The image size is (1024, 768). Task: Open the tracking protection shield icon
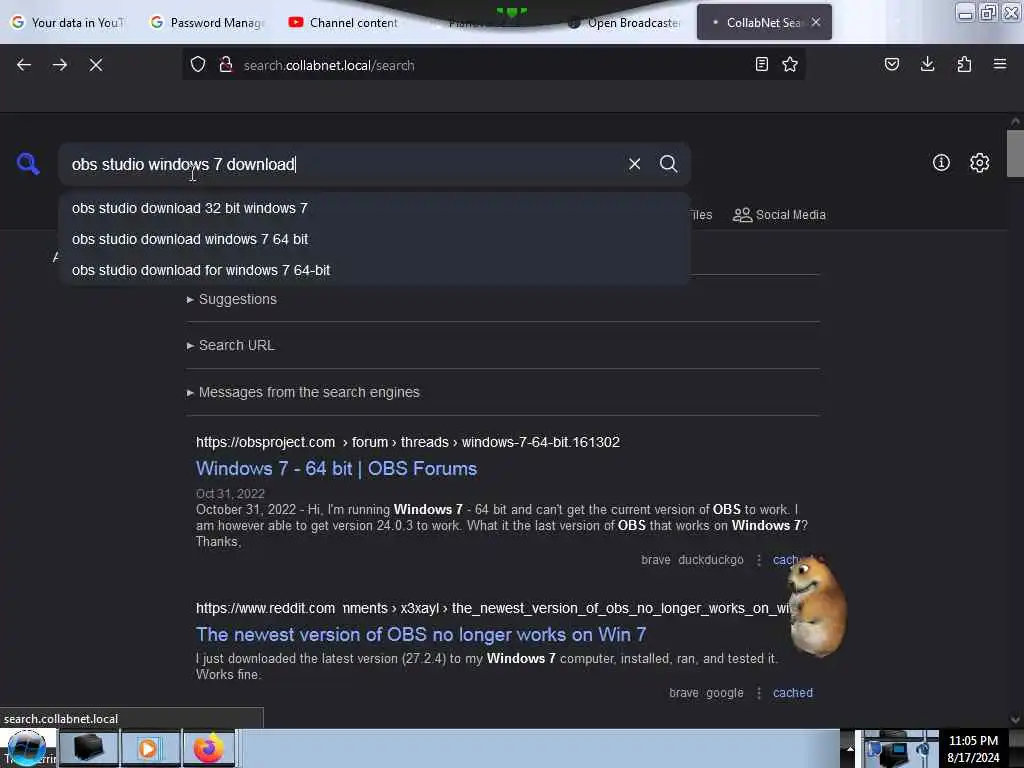pyautogui.click(x=198, y=65)
